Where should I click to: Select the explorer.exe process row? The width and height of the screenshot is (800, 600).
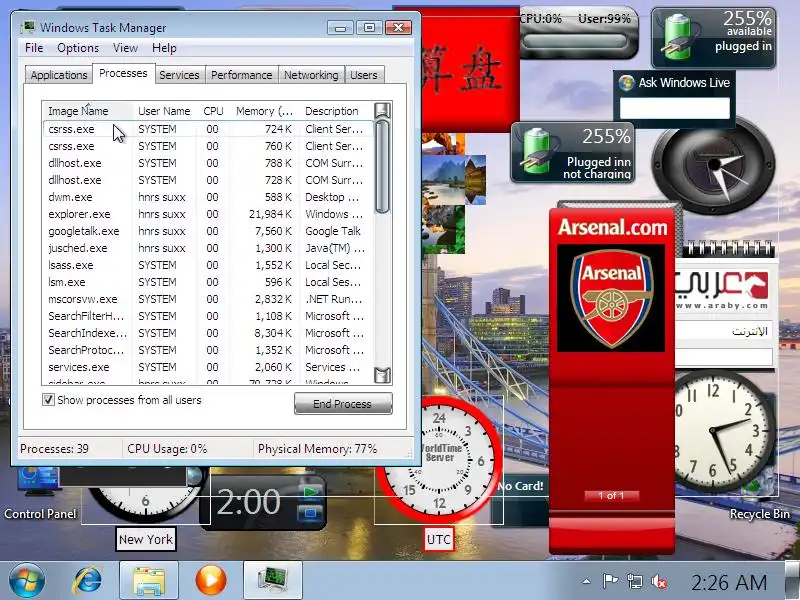[x=208, y=214]
